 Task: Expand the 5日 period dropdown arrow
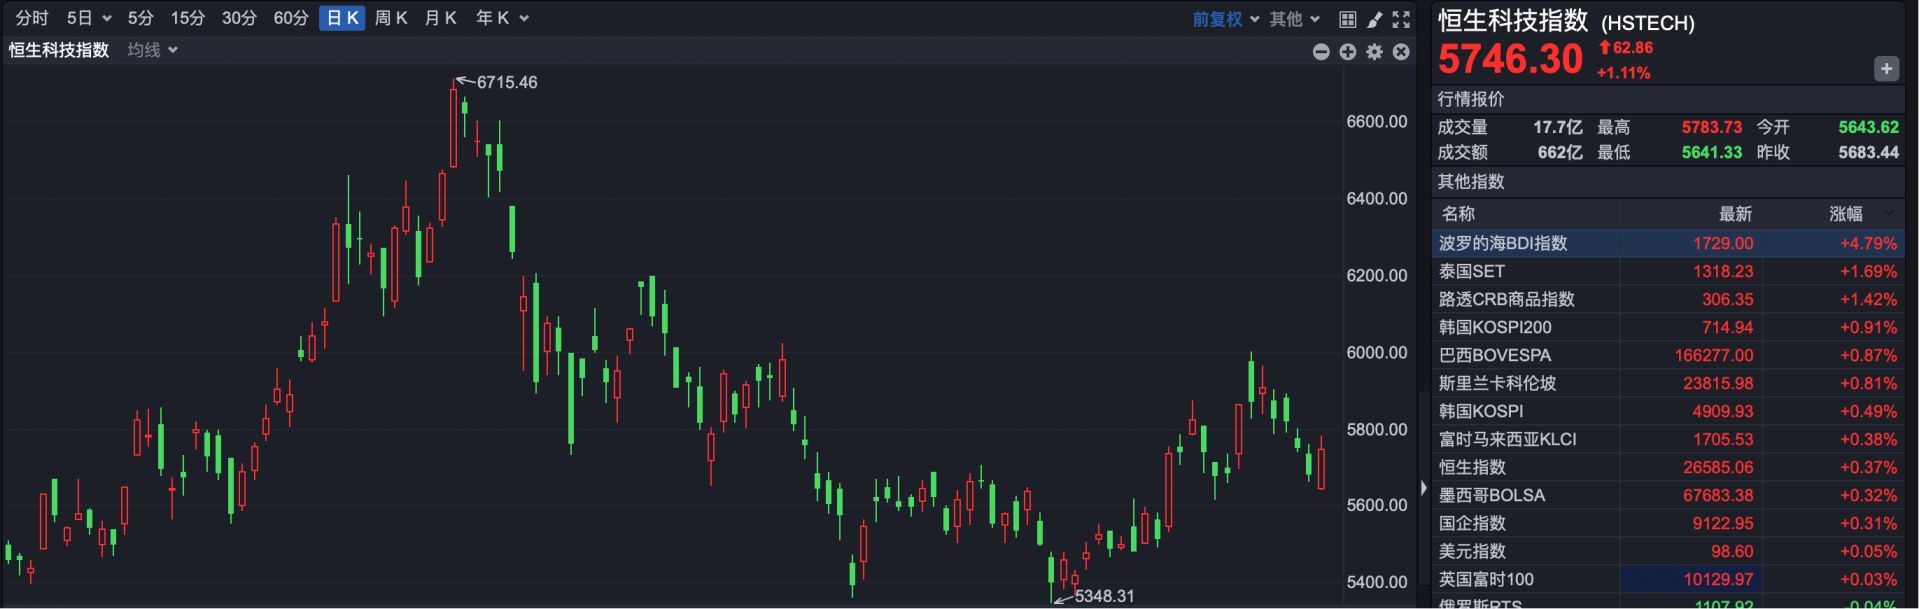click(x=107, y=19)
